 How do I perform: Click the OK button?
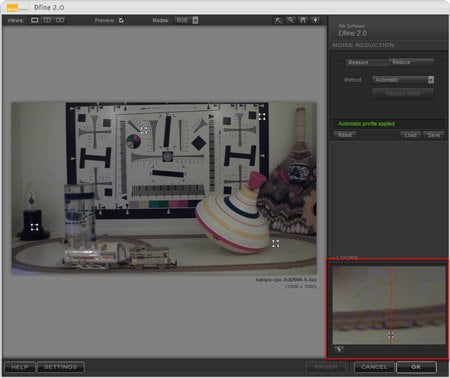tap(416, 367)
